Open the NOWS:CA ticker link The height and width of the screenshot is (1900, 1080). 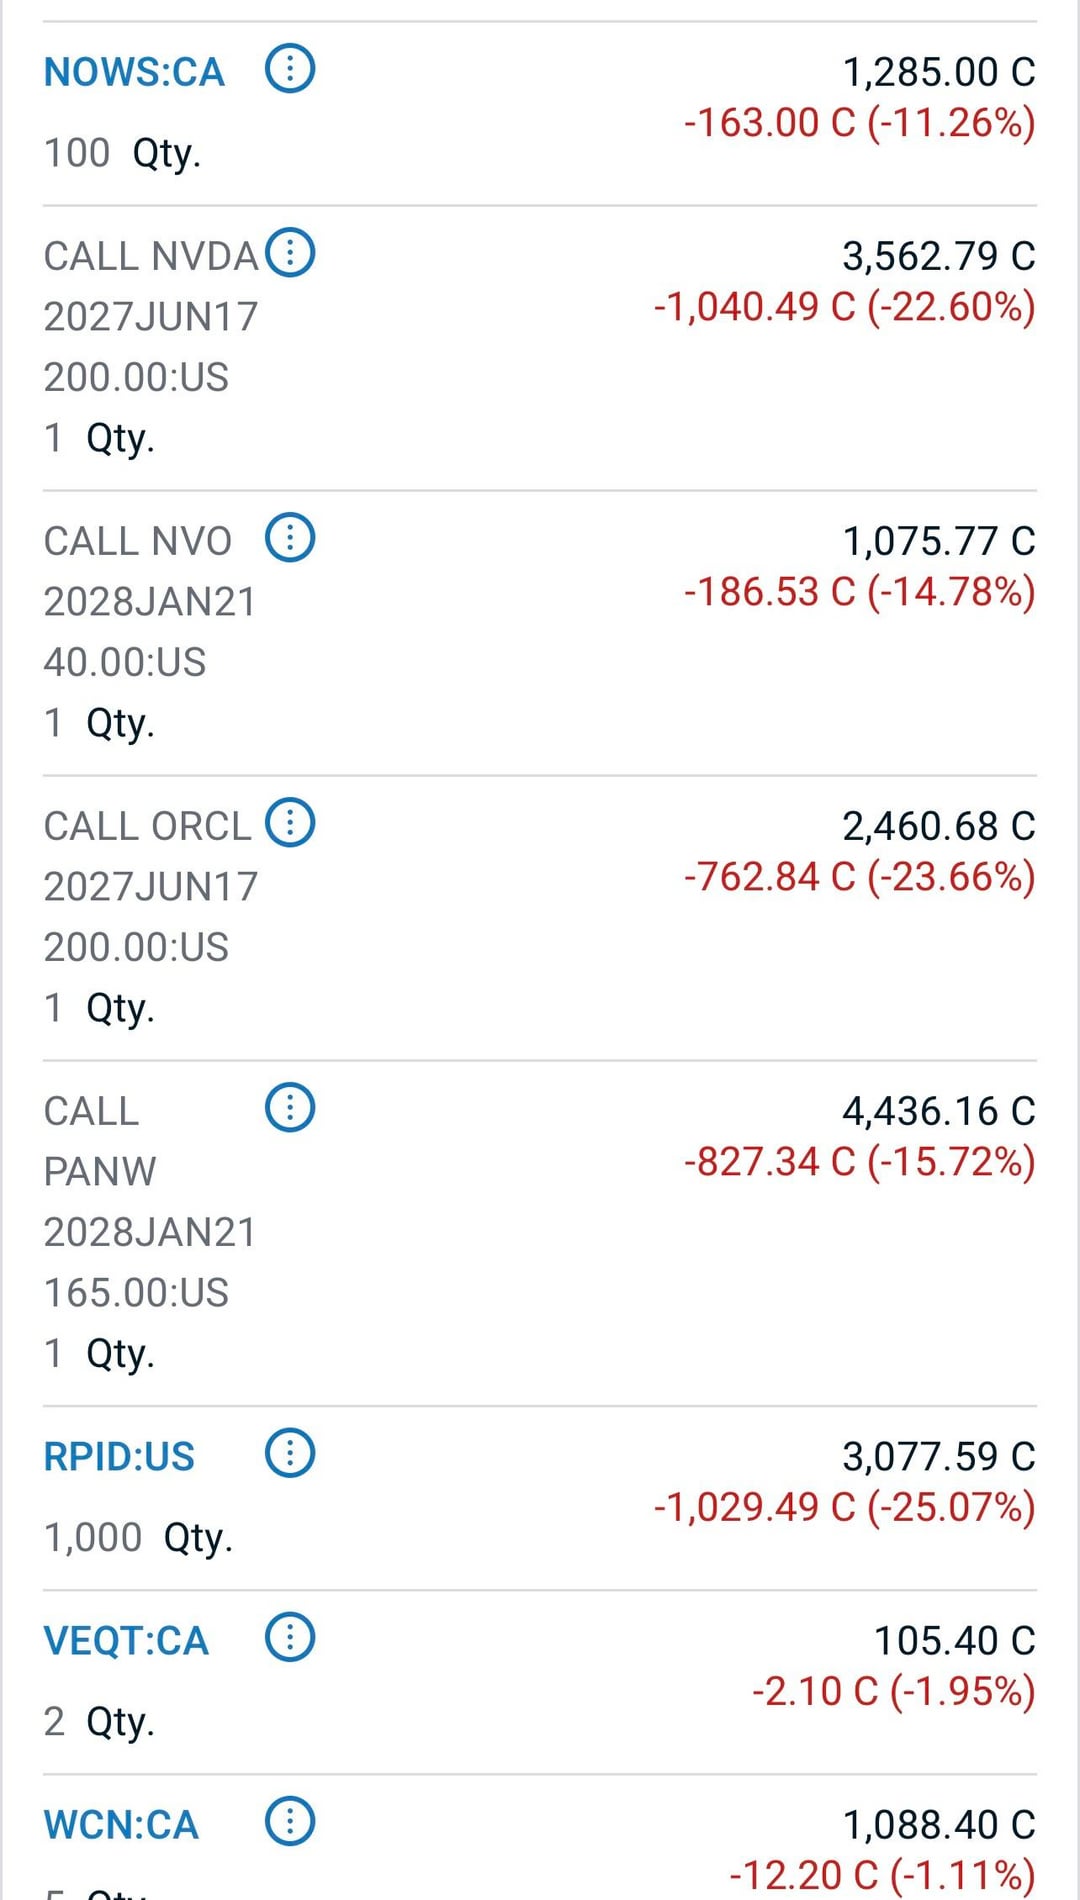point(134,72)
